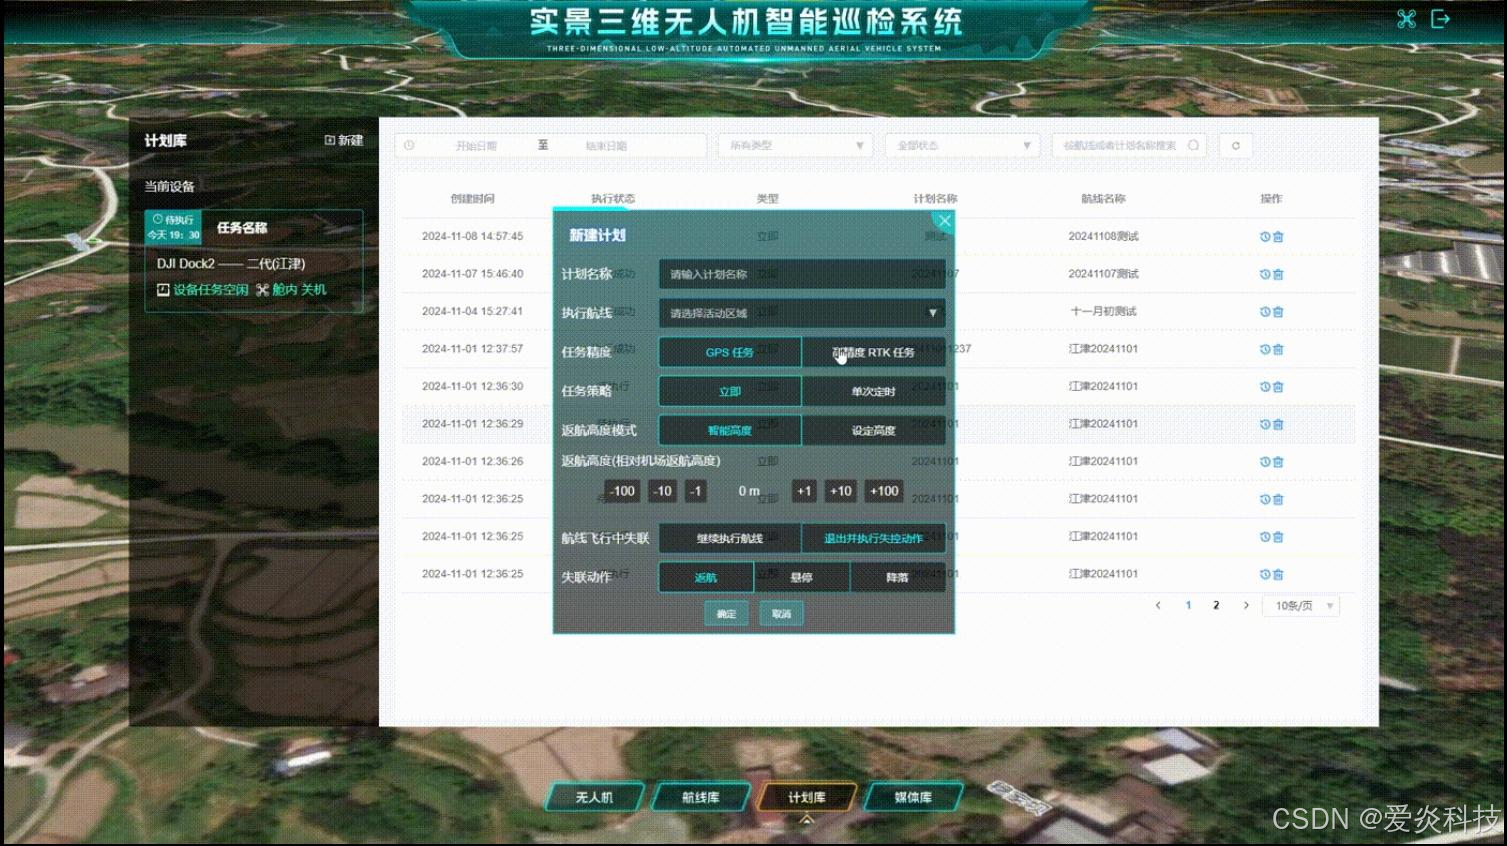Click clock icon in row 2024-11-07 15:46:40
The image size is (1507, 846).
(x=1265, y=274)
